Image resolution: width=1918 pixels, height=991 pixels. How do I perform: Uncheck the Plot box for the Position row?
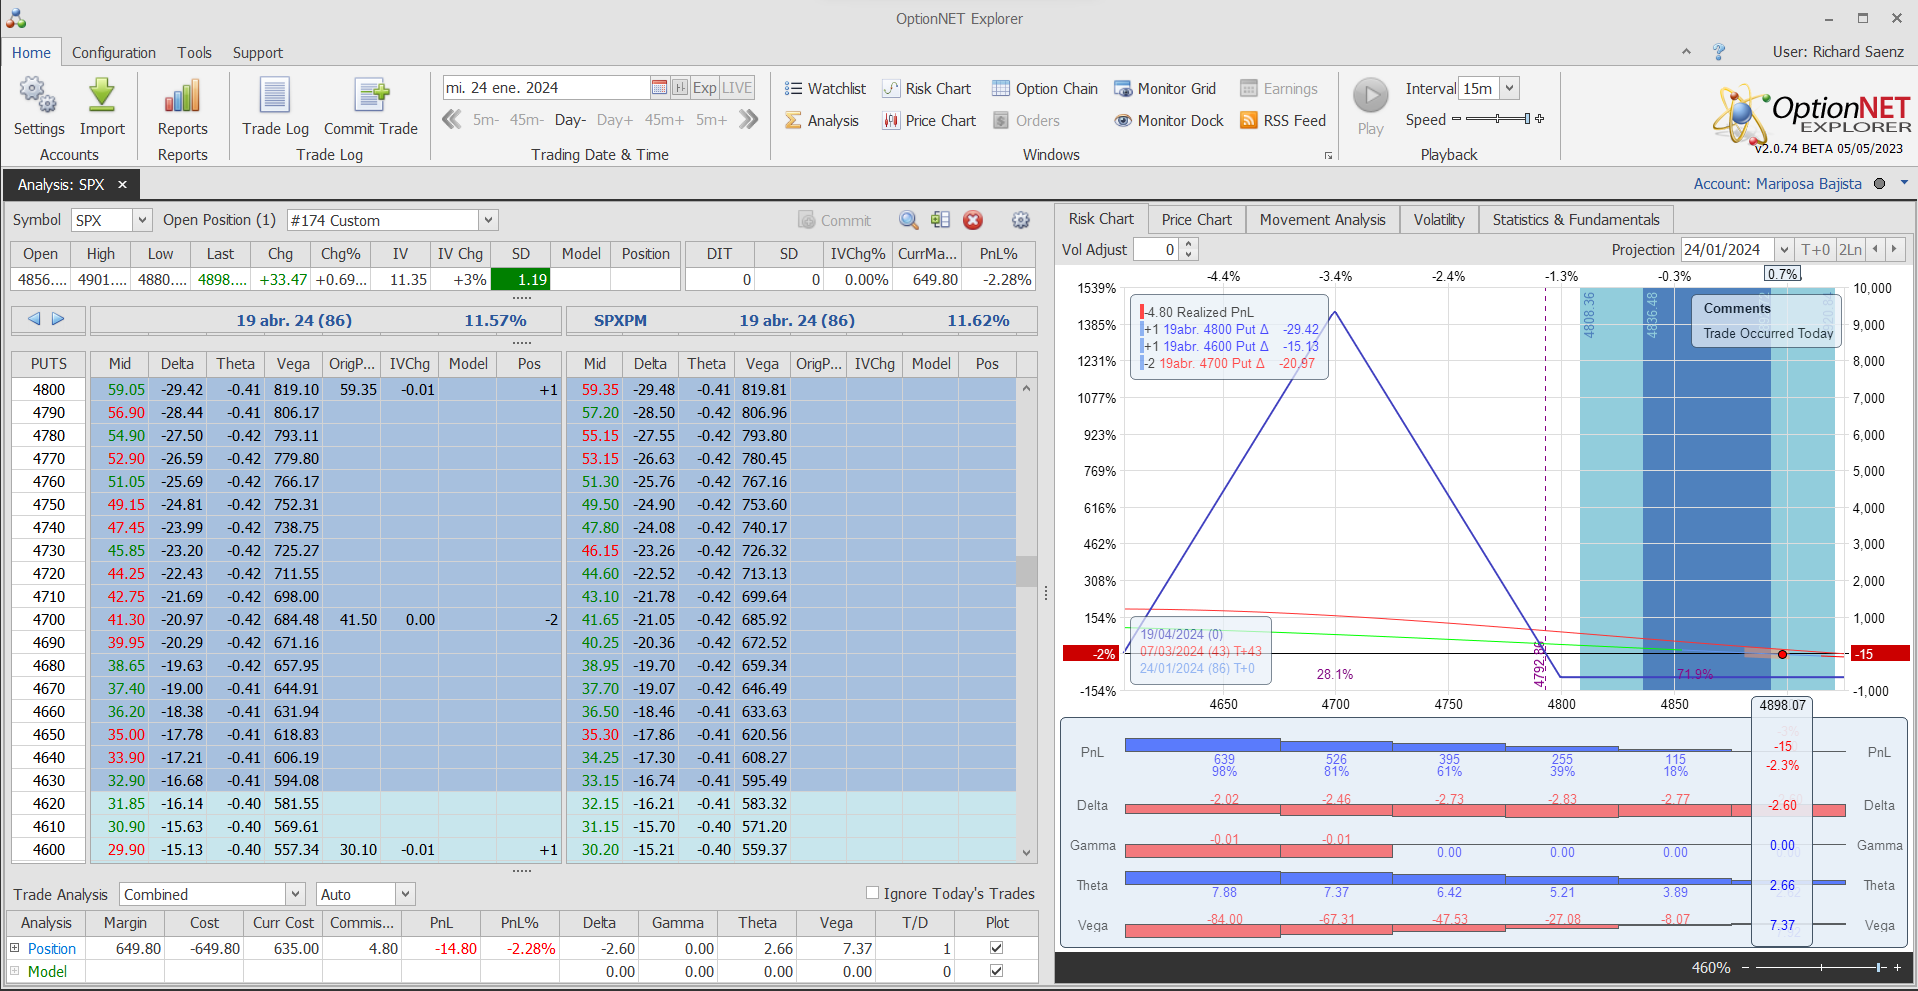click(996, 948)
